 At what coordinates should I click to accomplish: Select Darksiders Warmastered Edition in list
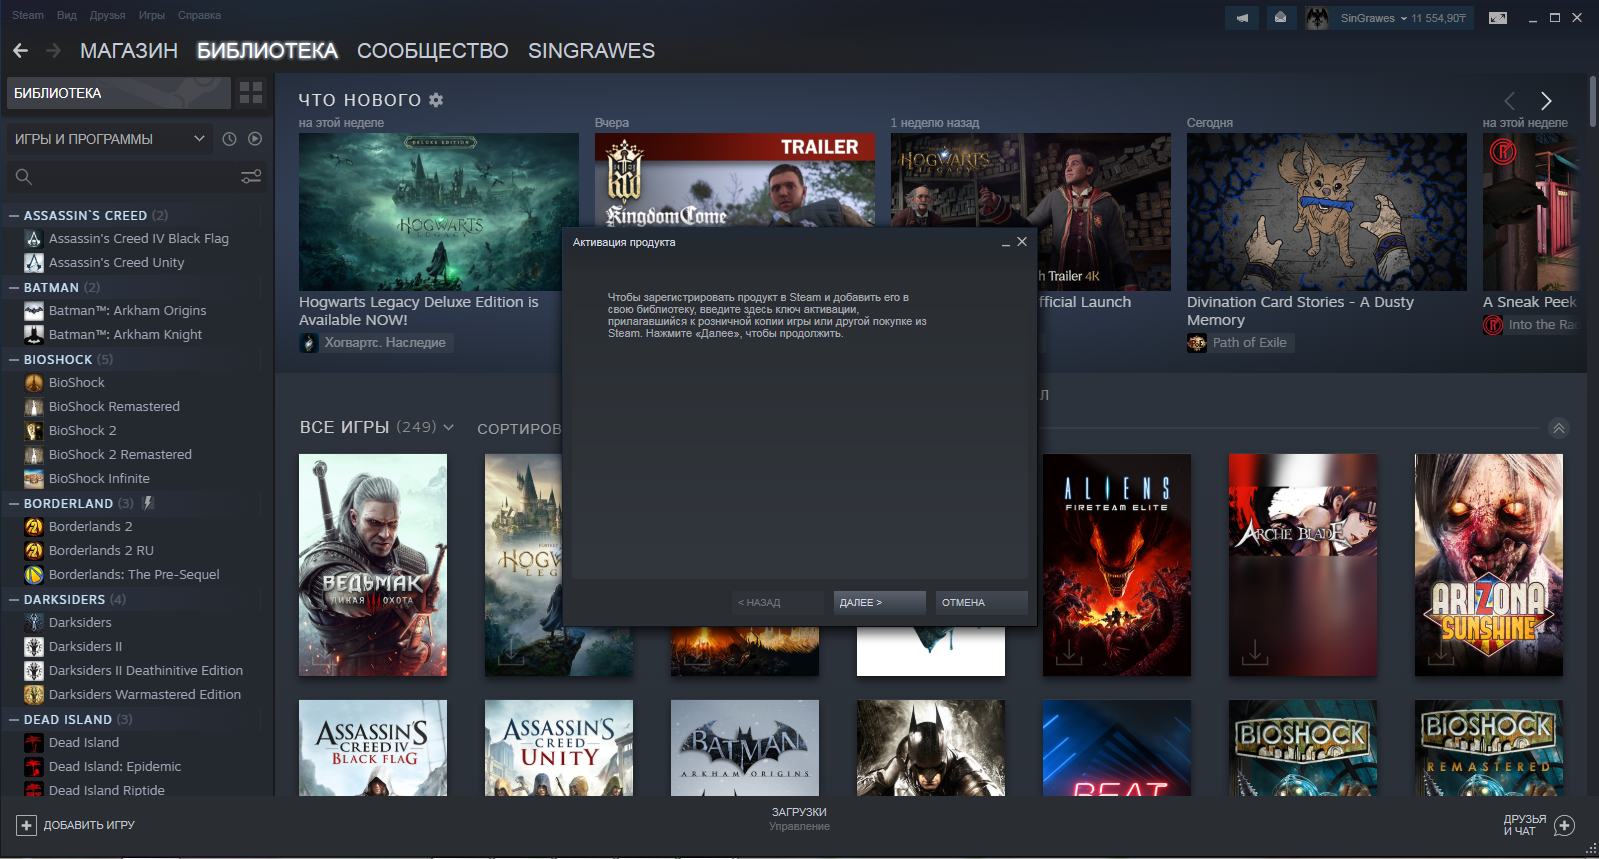[145, 695]
